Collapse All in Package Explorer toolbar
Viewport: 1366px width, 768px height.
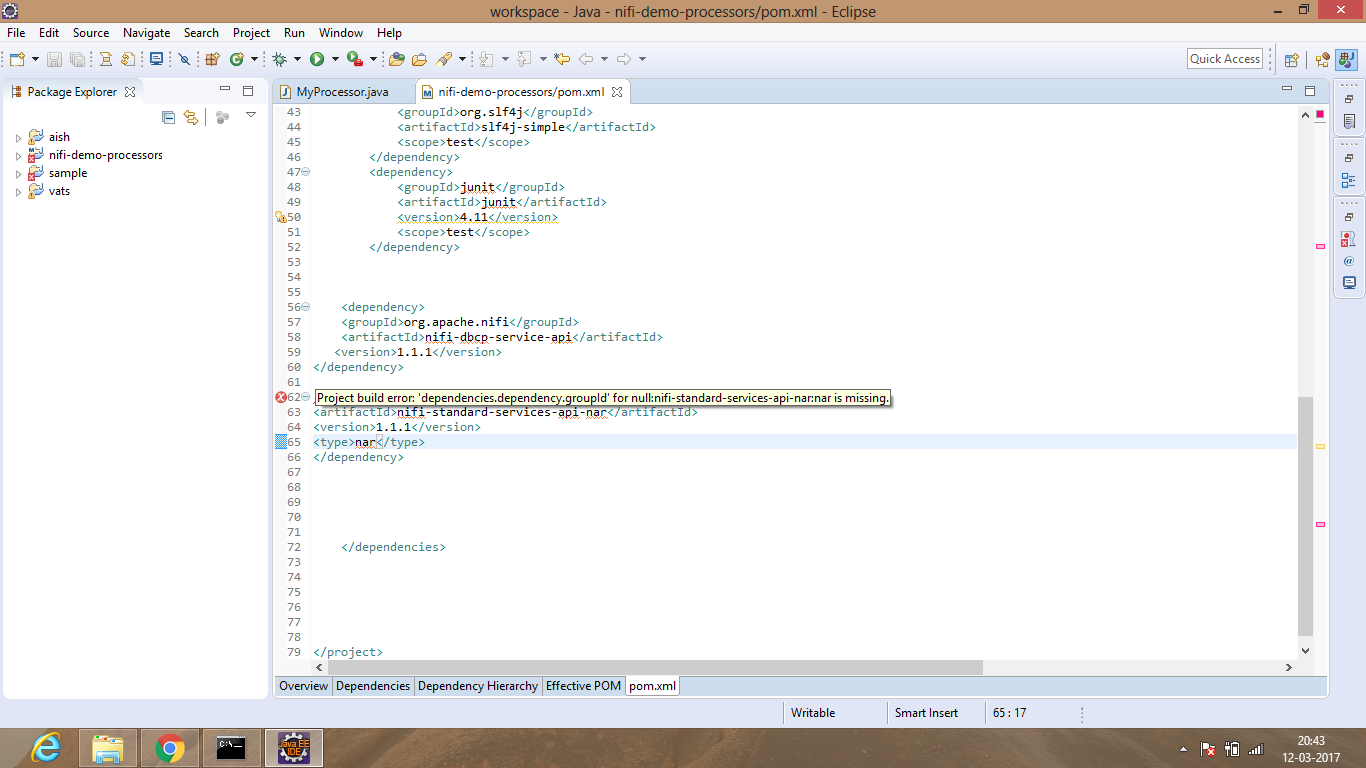pyautogui.click(x=168, y=117)
